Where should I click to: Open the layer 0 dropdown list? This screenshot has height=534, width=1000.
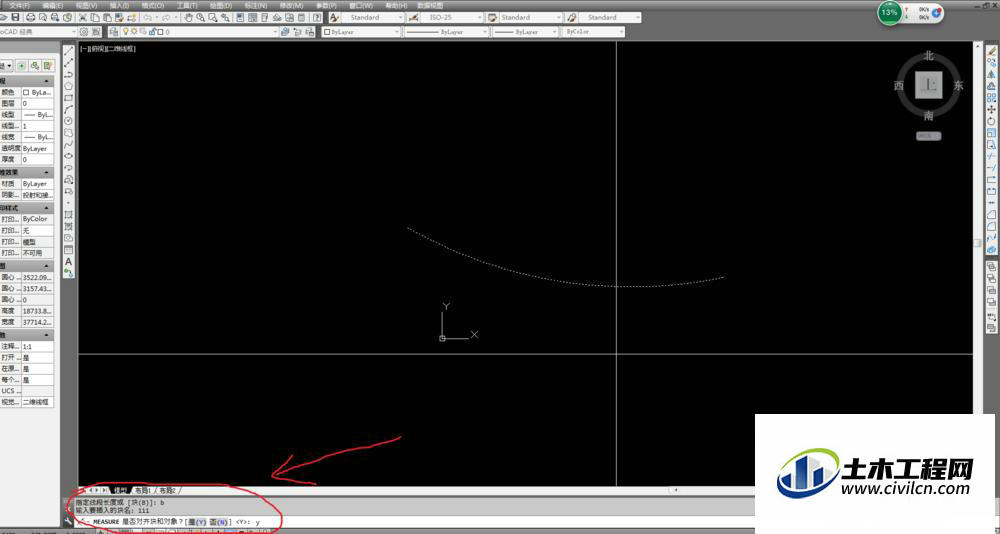(x=200, y=31)
